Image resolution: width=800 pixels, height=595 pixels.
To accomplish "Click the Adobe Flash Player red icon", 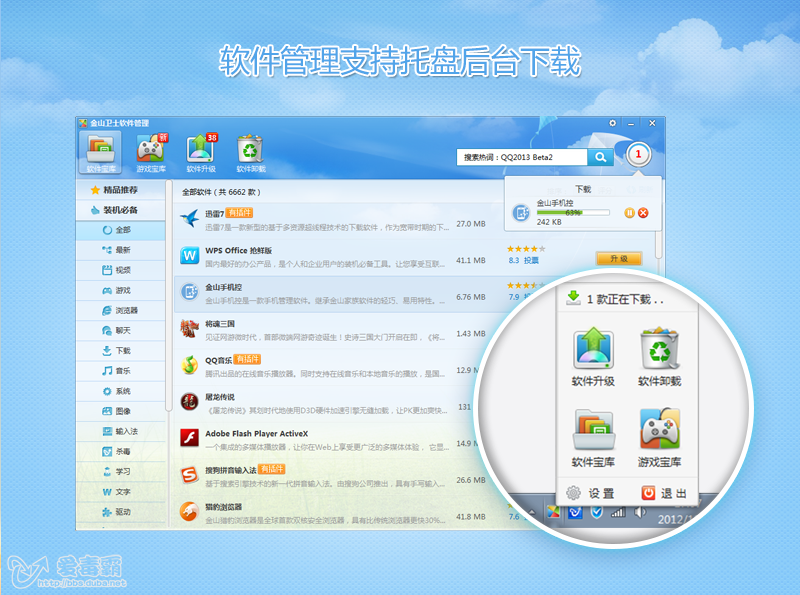I will click(189, 438).
